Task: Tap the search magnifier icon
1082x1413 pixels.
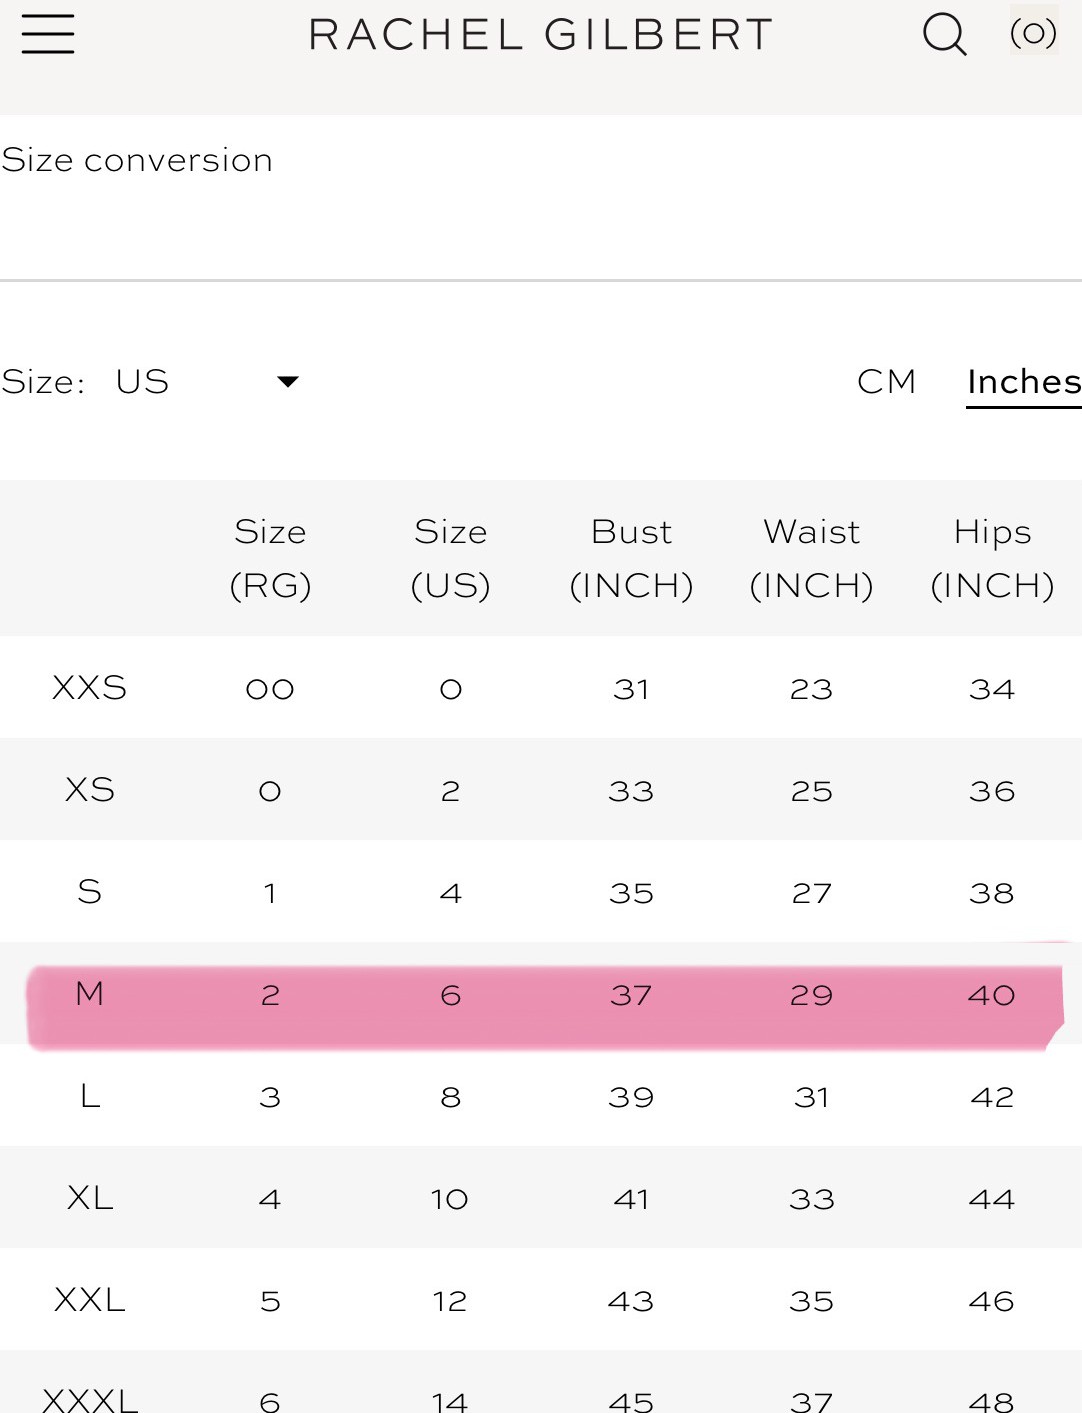Action: click(944, 34)
